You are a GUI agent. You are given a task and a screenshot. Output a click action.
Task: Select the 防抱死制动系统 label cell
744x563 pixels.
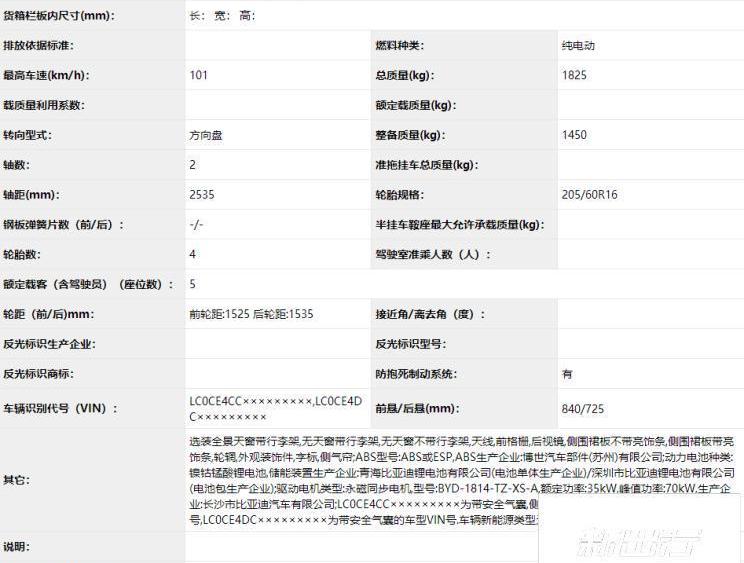(x=415, y=374)
